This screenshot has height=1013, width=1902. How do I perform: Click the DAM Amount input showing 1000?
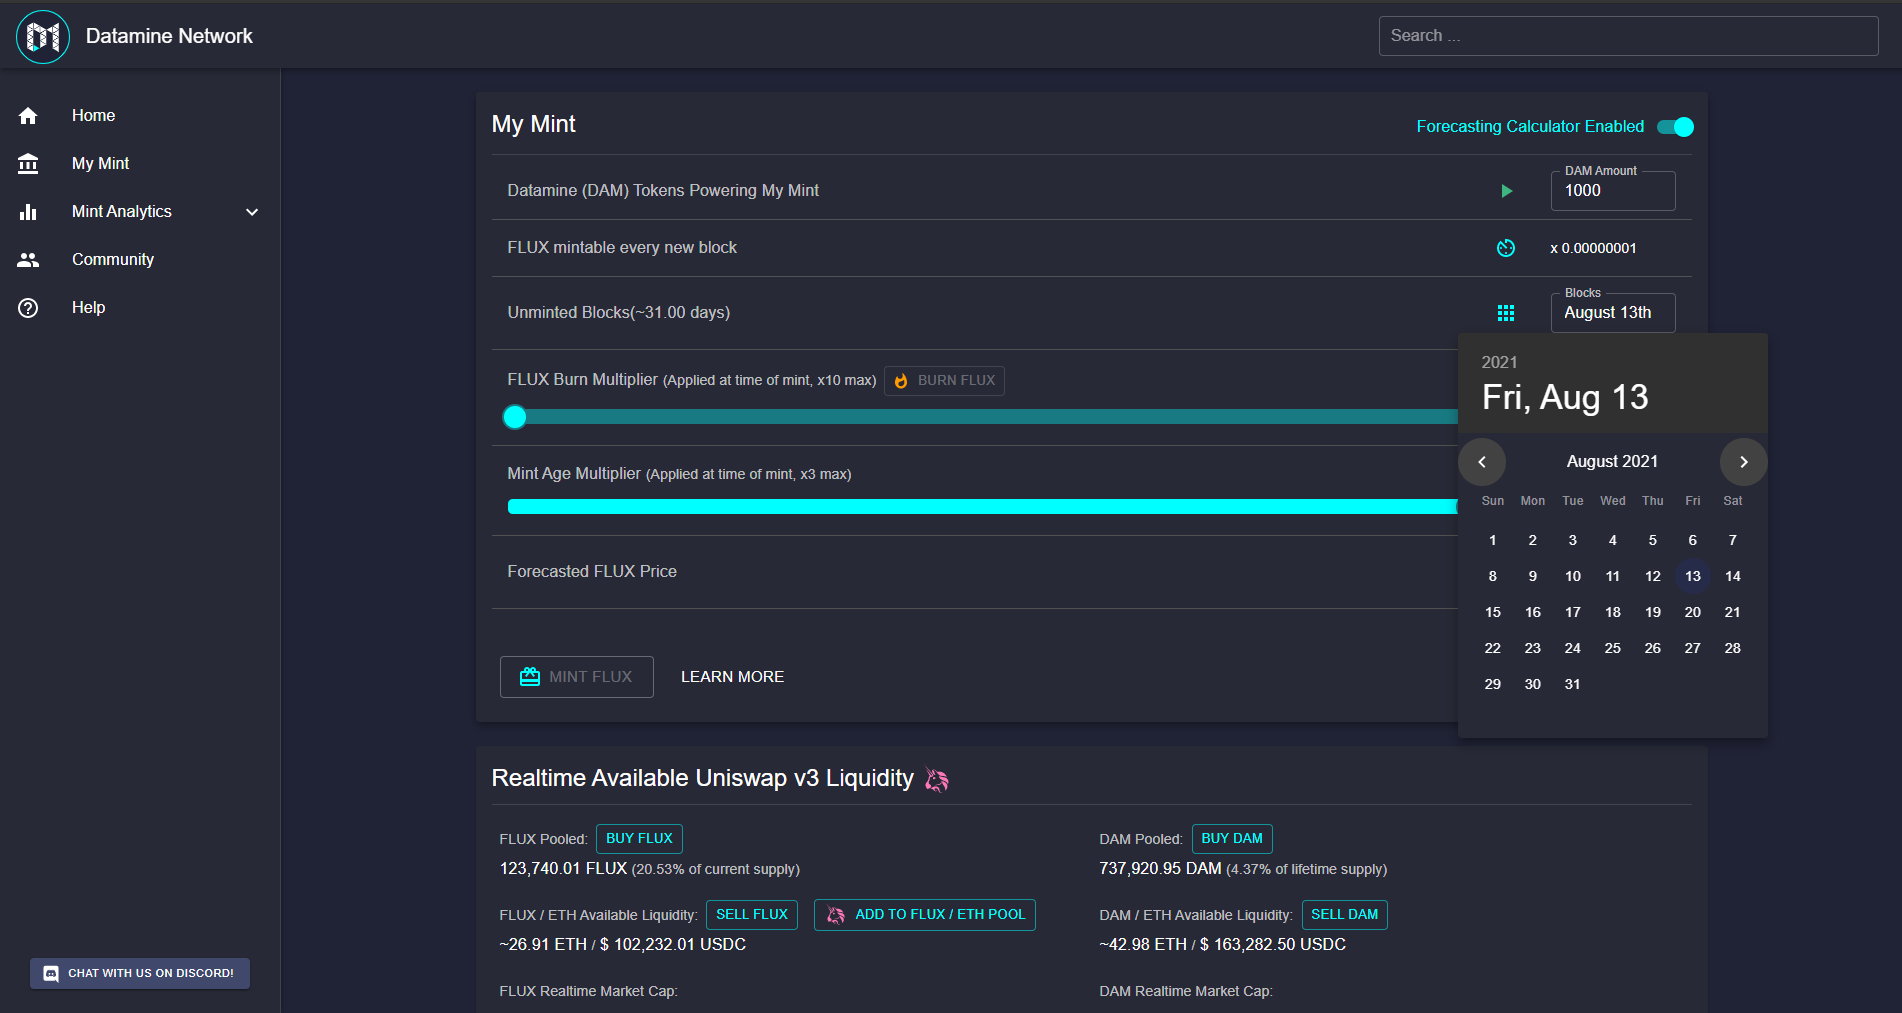(1613, 191)
